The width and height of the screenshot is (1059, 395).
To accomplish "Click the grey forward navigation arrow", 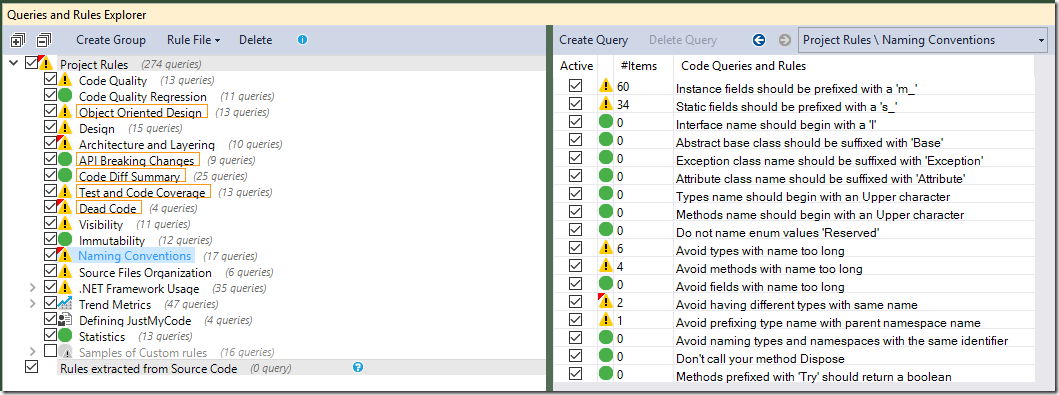I will point(784,40).
